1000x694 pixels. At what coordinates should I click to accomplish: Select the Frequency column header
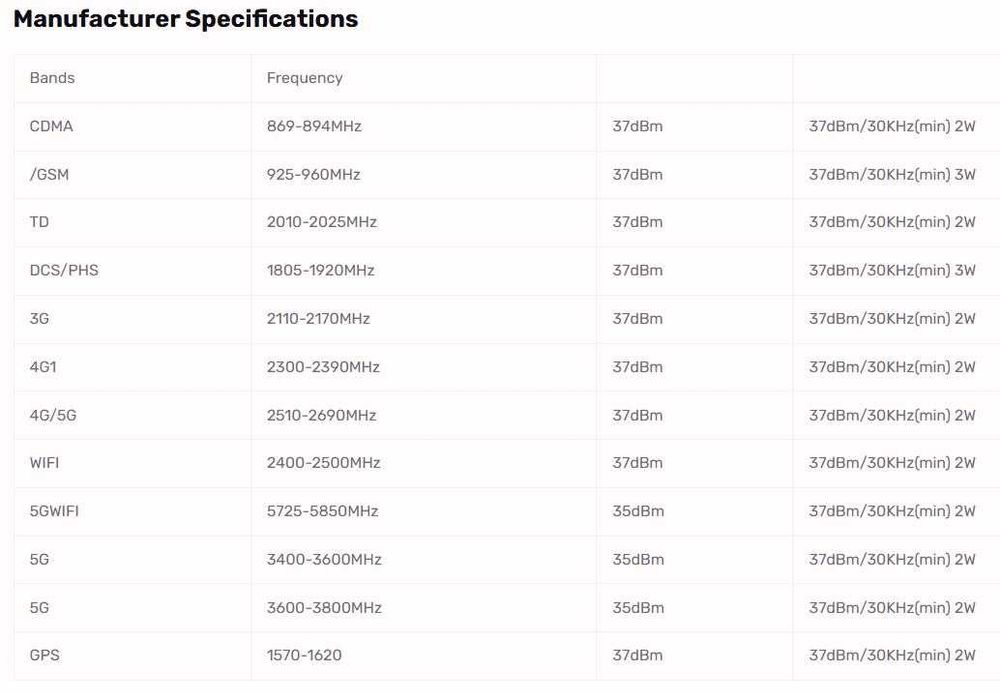(304, 78)
